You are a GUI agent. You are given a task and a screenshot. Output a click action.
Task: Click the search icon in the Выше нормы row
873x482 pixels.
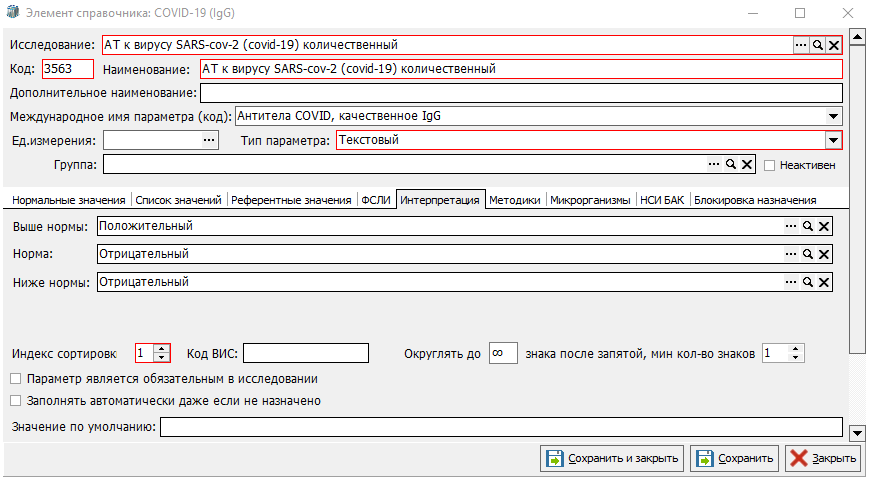point(807,227)
